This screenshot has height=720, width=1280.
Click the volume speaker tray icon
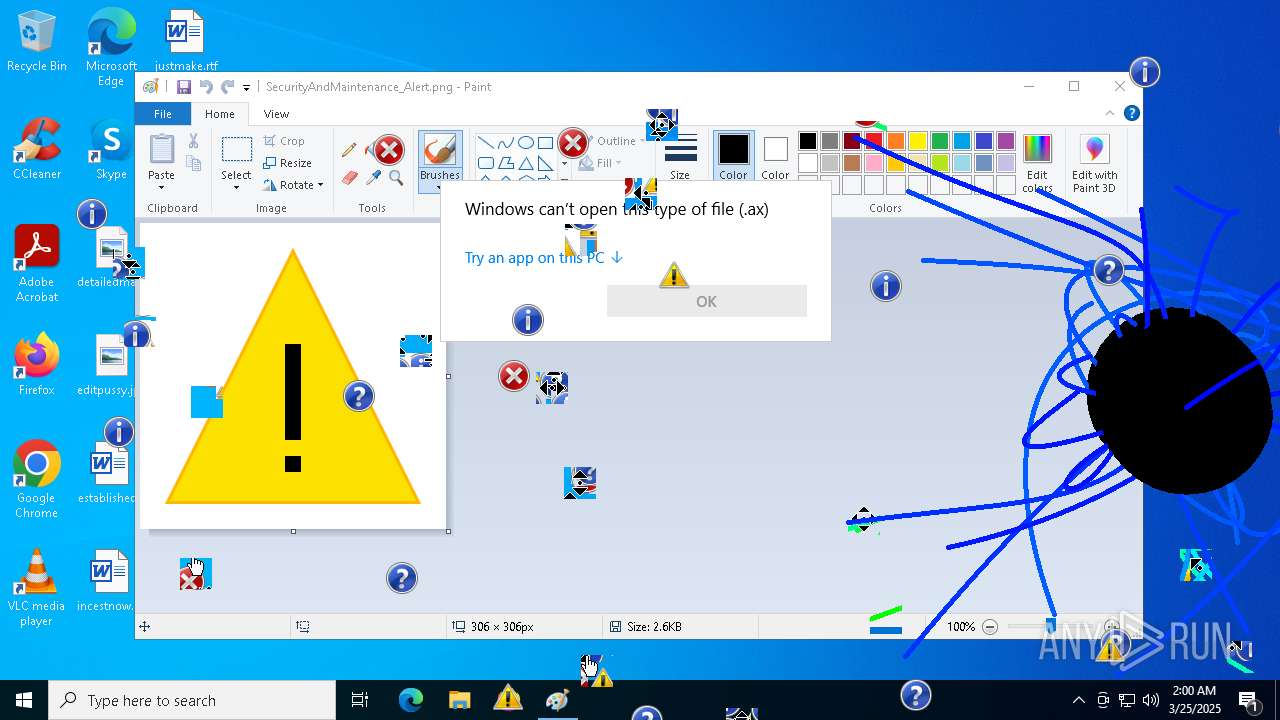click(x=1150, y=700)
